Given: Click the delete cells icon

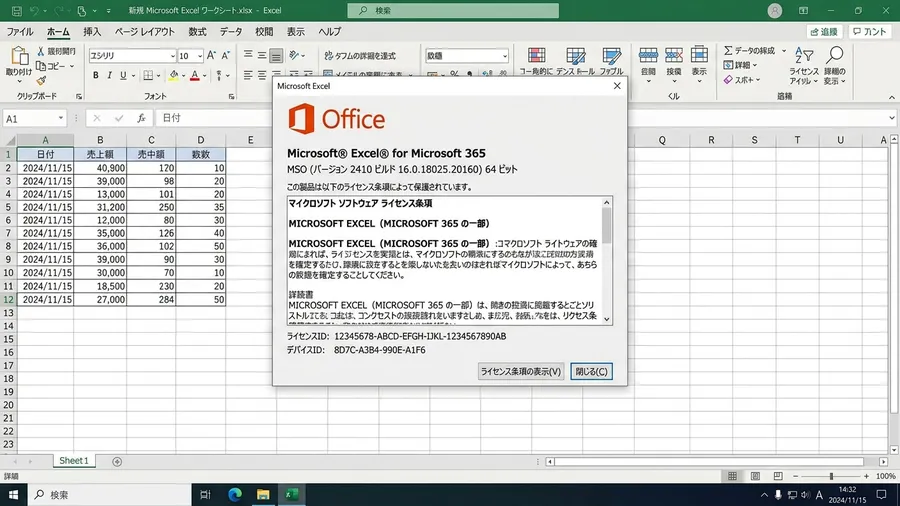Looking at the screenshot, I should click(673, 55).
